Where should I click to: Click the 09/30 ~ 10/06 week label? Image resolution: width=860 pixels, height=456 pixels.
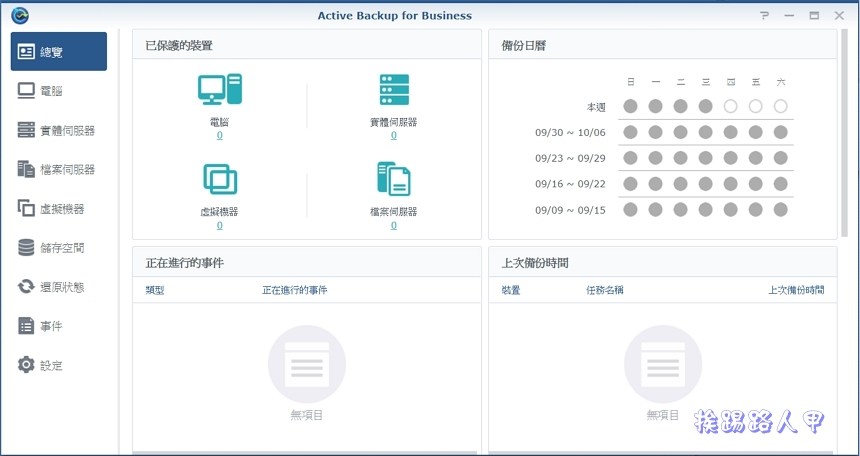tap(570, 132)
